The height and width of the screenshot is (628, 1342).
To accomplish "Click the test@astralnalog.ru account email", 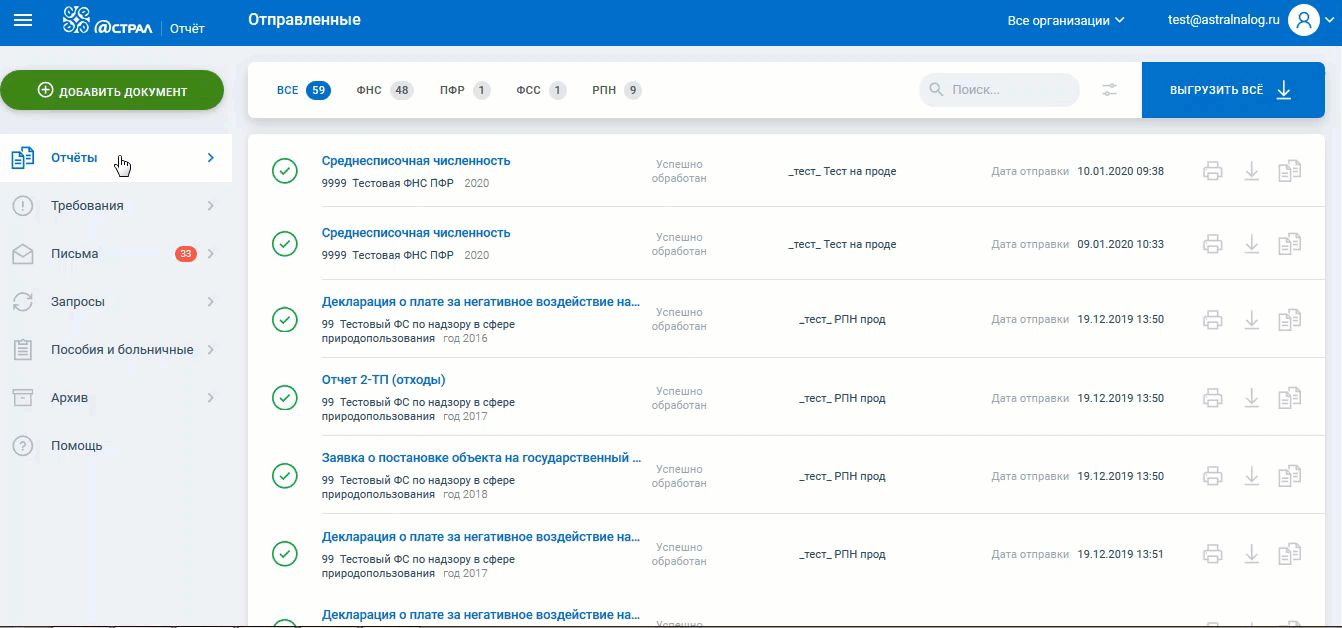I will tap(1224, 20).
